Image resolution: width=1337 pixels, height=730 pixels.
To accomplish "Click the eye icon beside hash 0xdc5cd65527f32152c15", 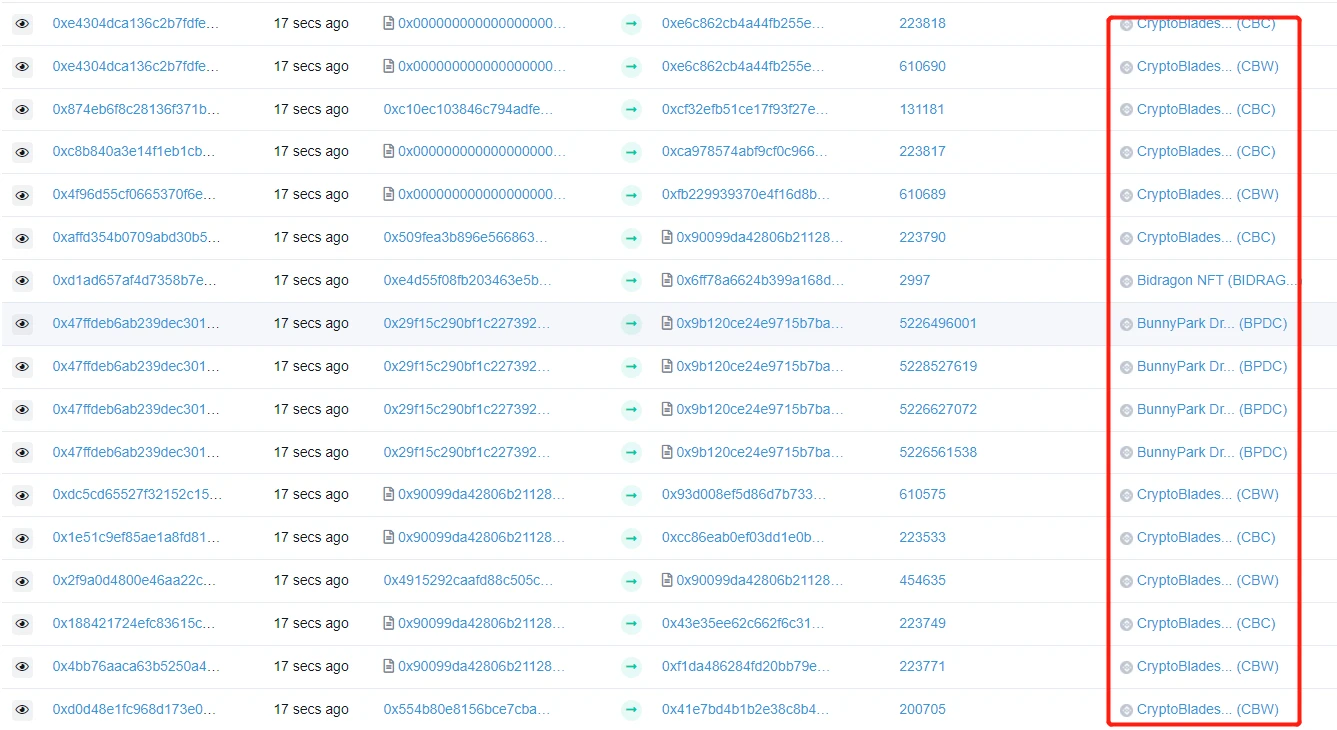I will (x=22, y=495).
